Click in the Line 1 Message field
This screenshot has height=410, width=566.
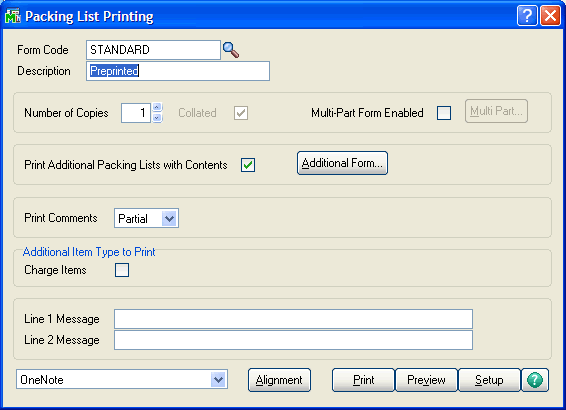(x=293, y=319)
